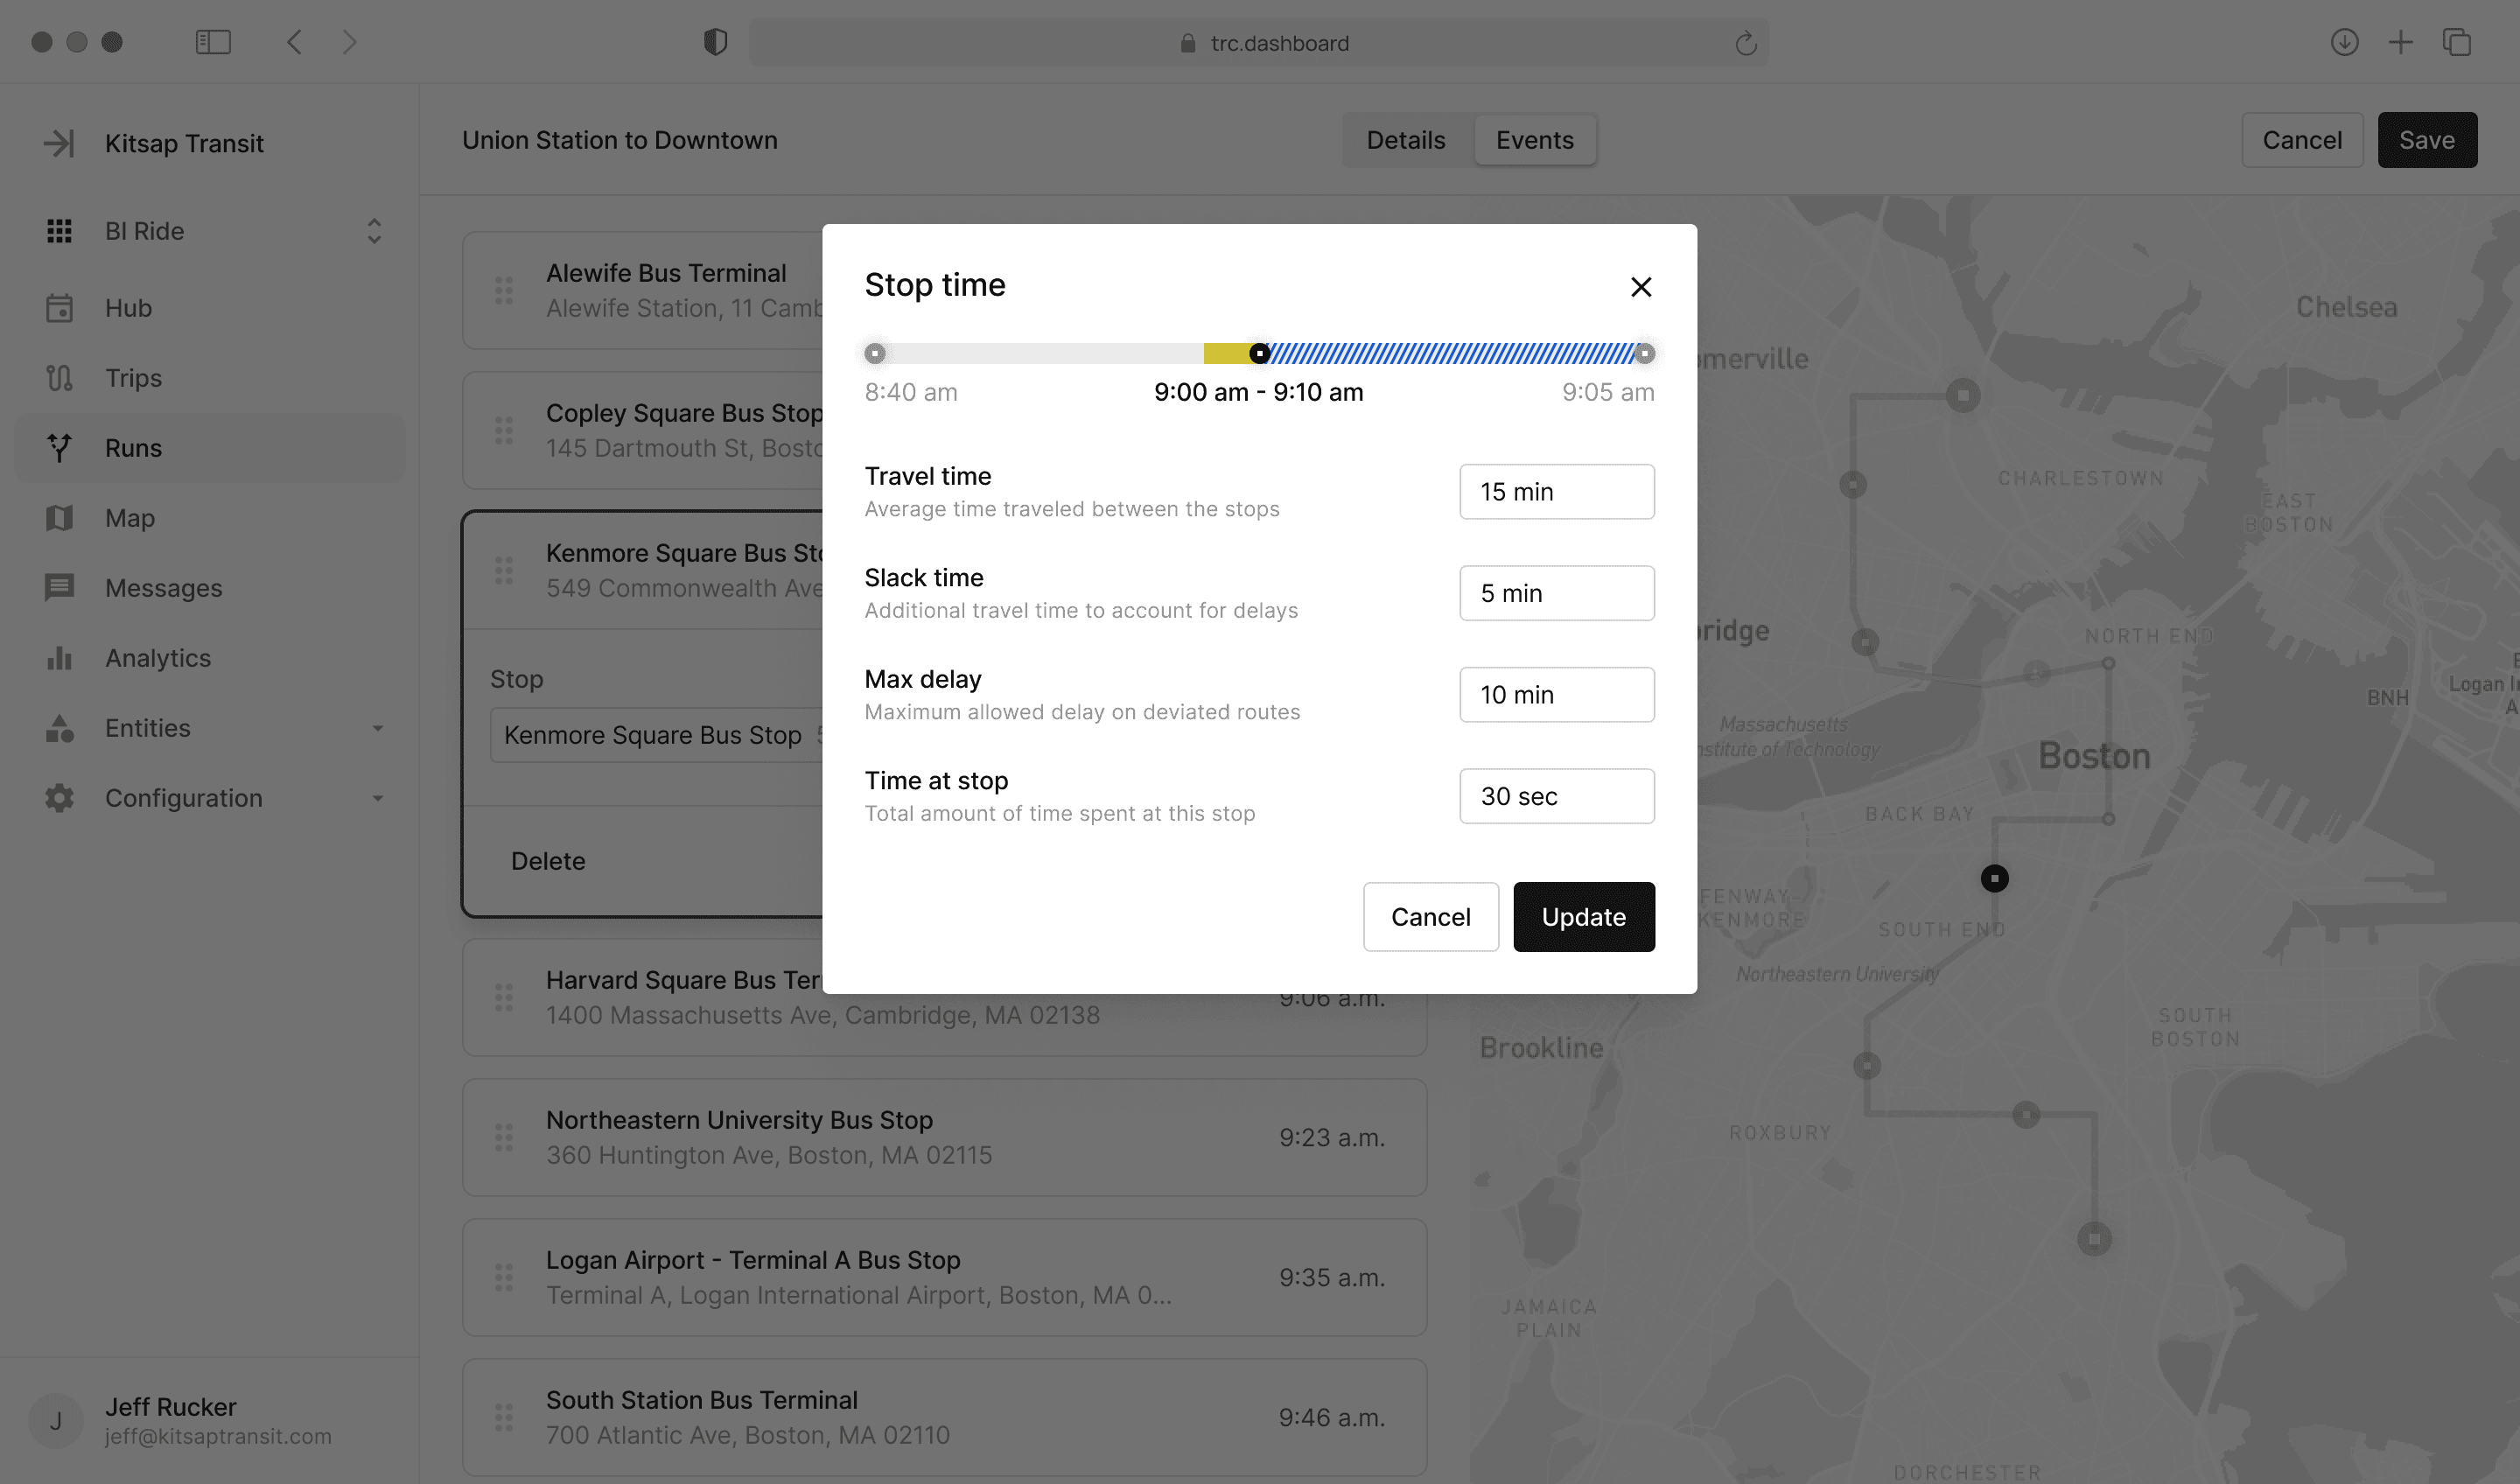Go back in browser history
This screenshot has width=2520, height=1484.
click(294, 42)
